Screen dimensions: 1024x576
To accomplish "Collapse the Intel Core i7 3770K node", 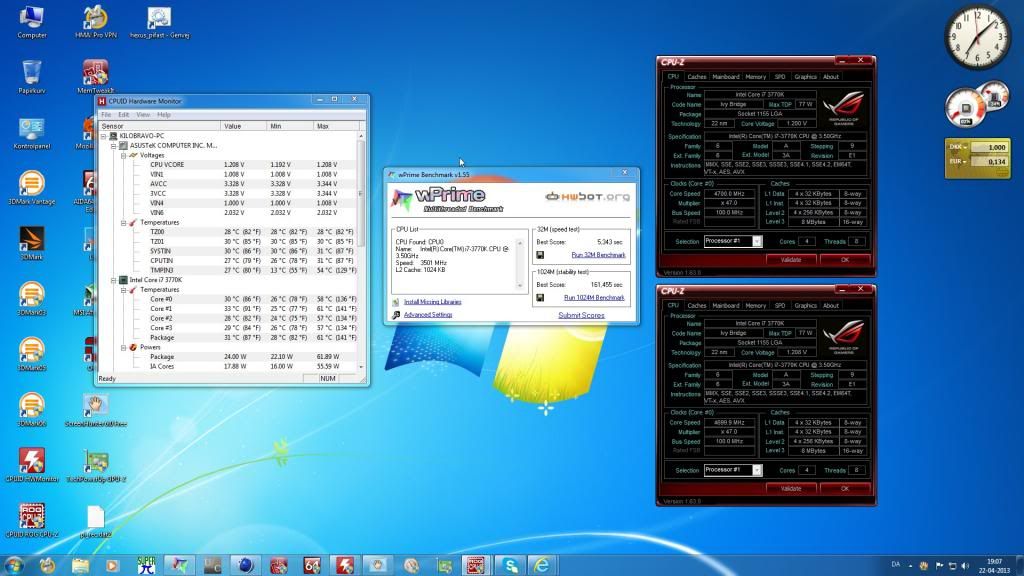I will (x=114, y=280).
